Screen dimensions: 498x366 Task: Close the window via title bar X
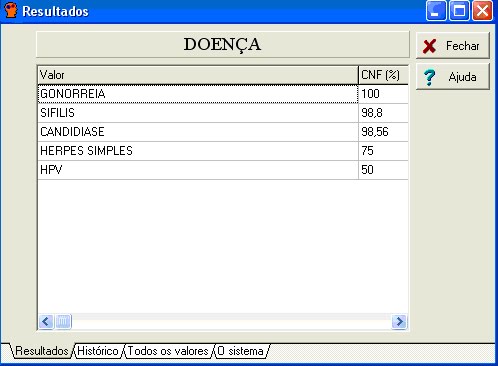coord(483,11)
